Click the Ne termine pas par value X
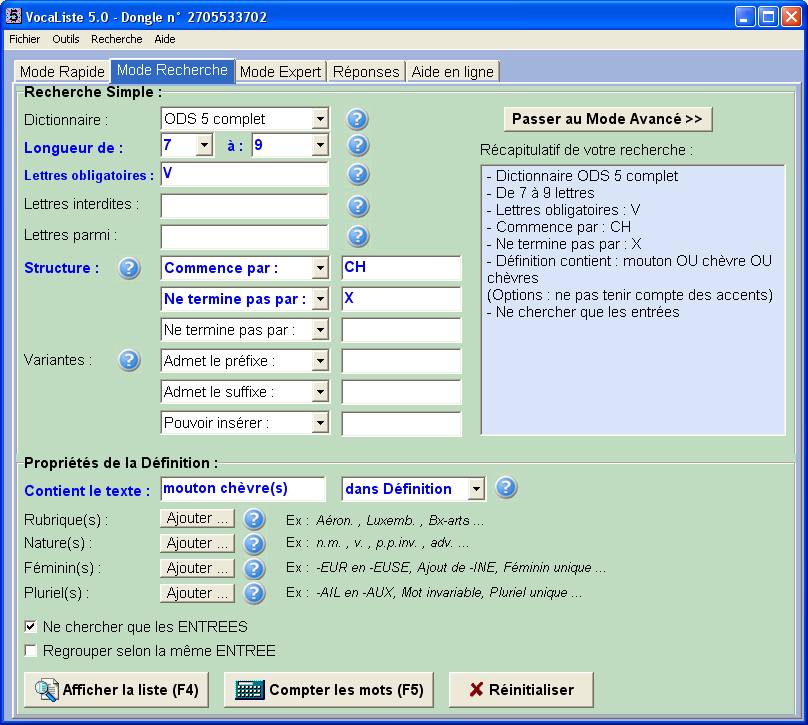The height and width of the screenshot is (725, 808). point(401,299)
